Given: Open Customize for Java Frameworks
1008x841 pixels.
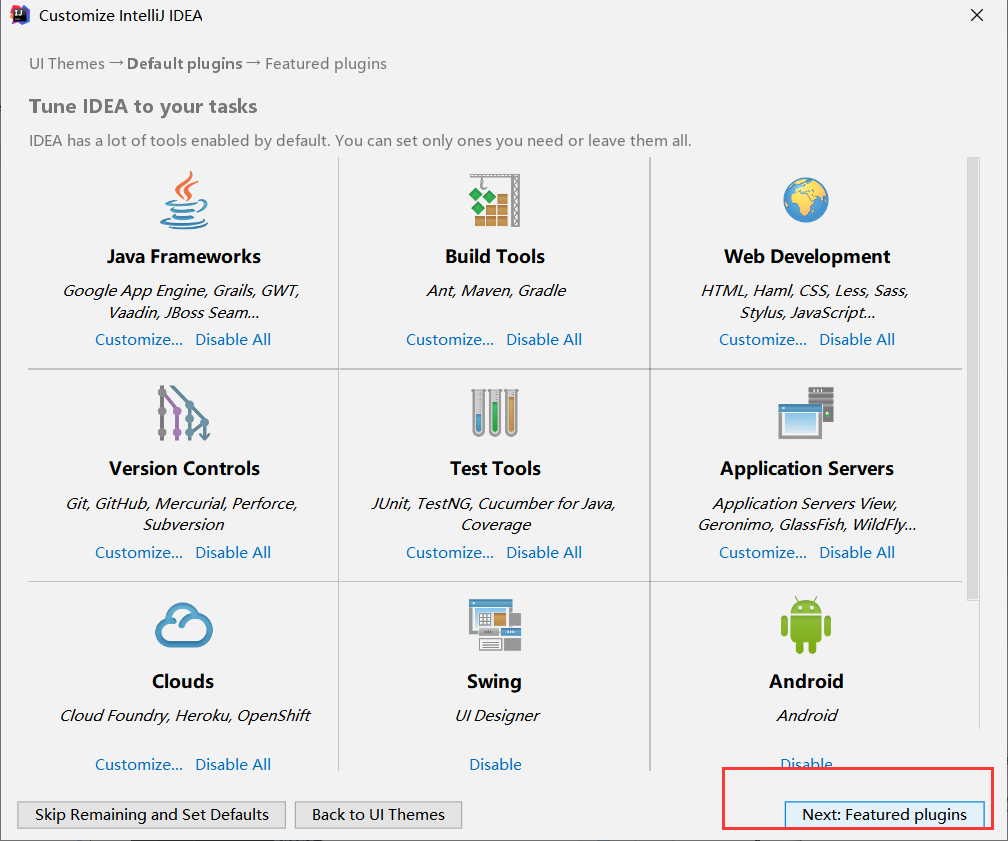Looking at the screenshot, I should 139,339.
